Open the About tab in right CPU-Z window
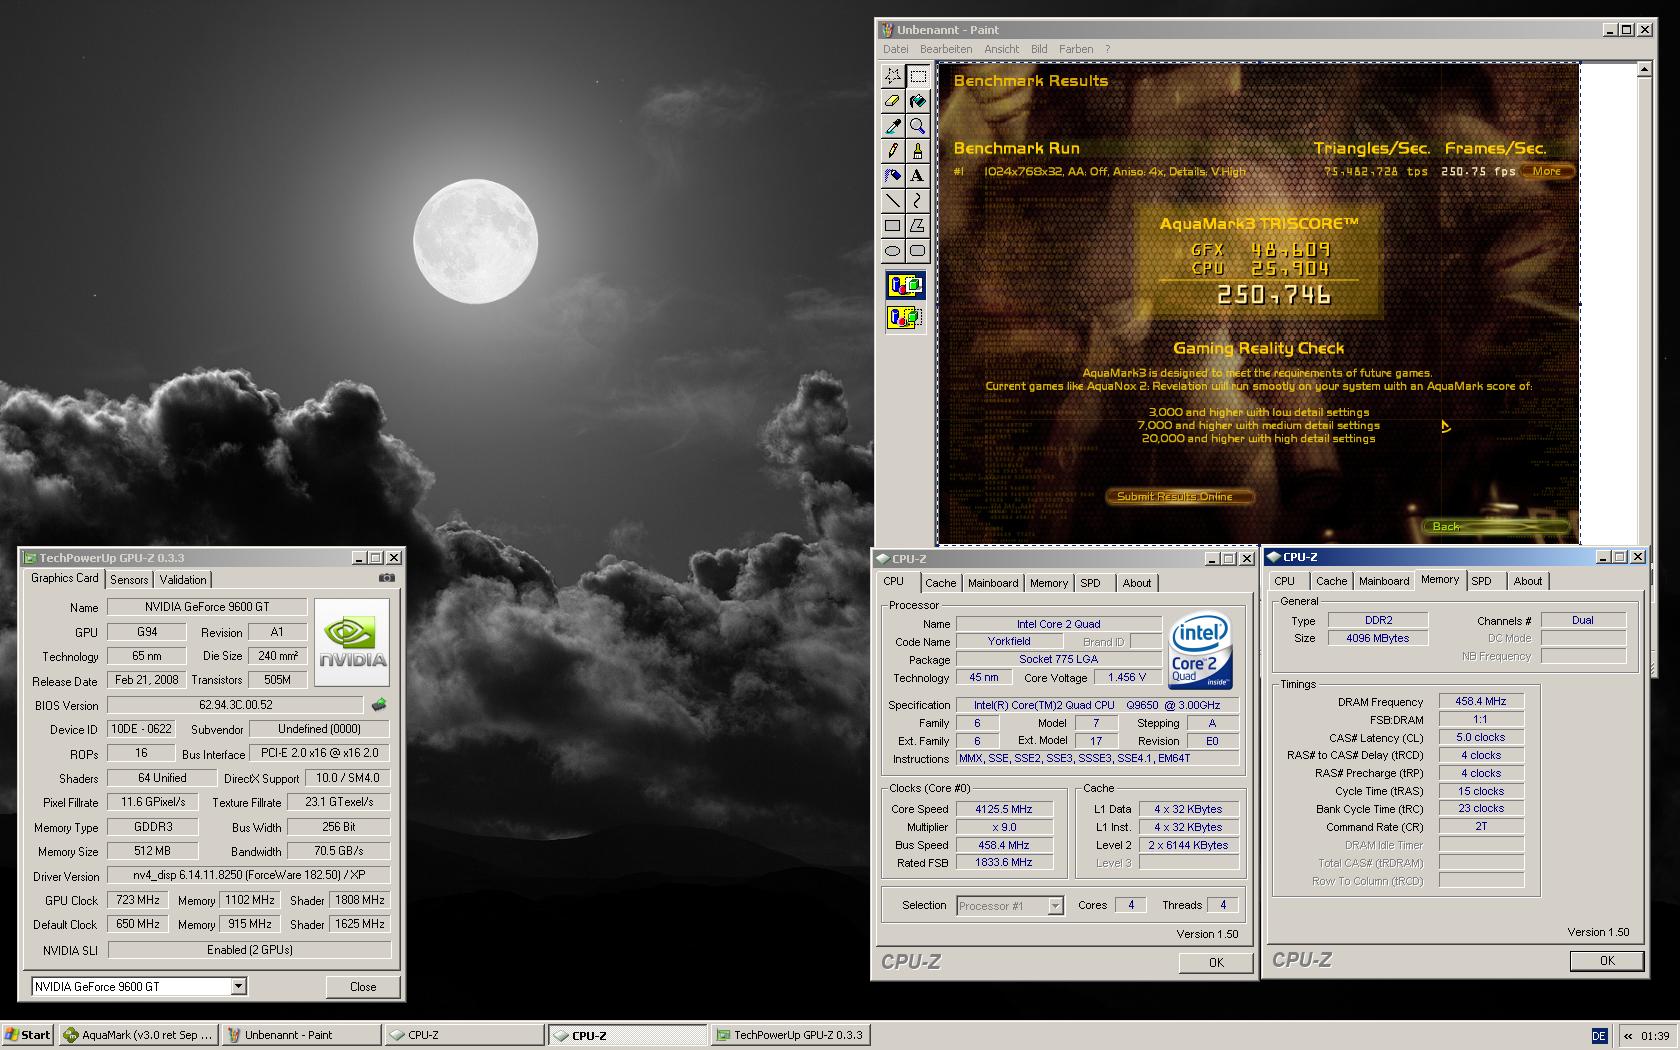Screen dimensions: 1680x1050 pyautogui.click(x=1528, y=581)
